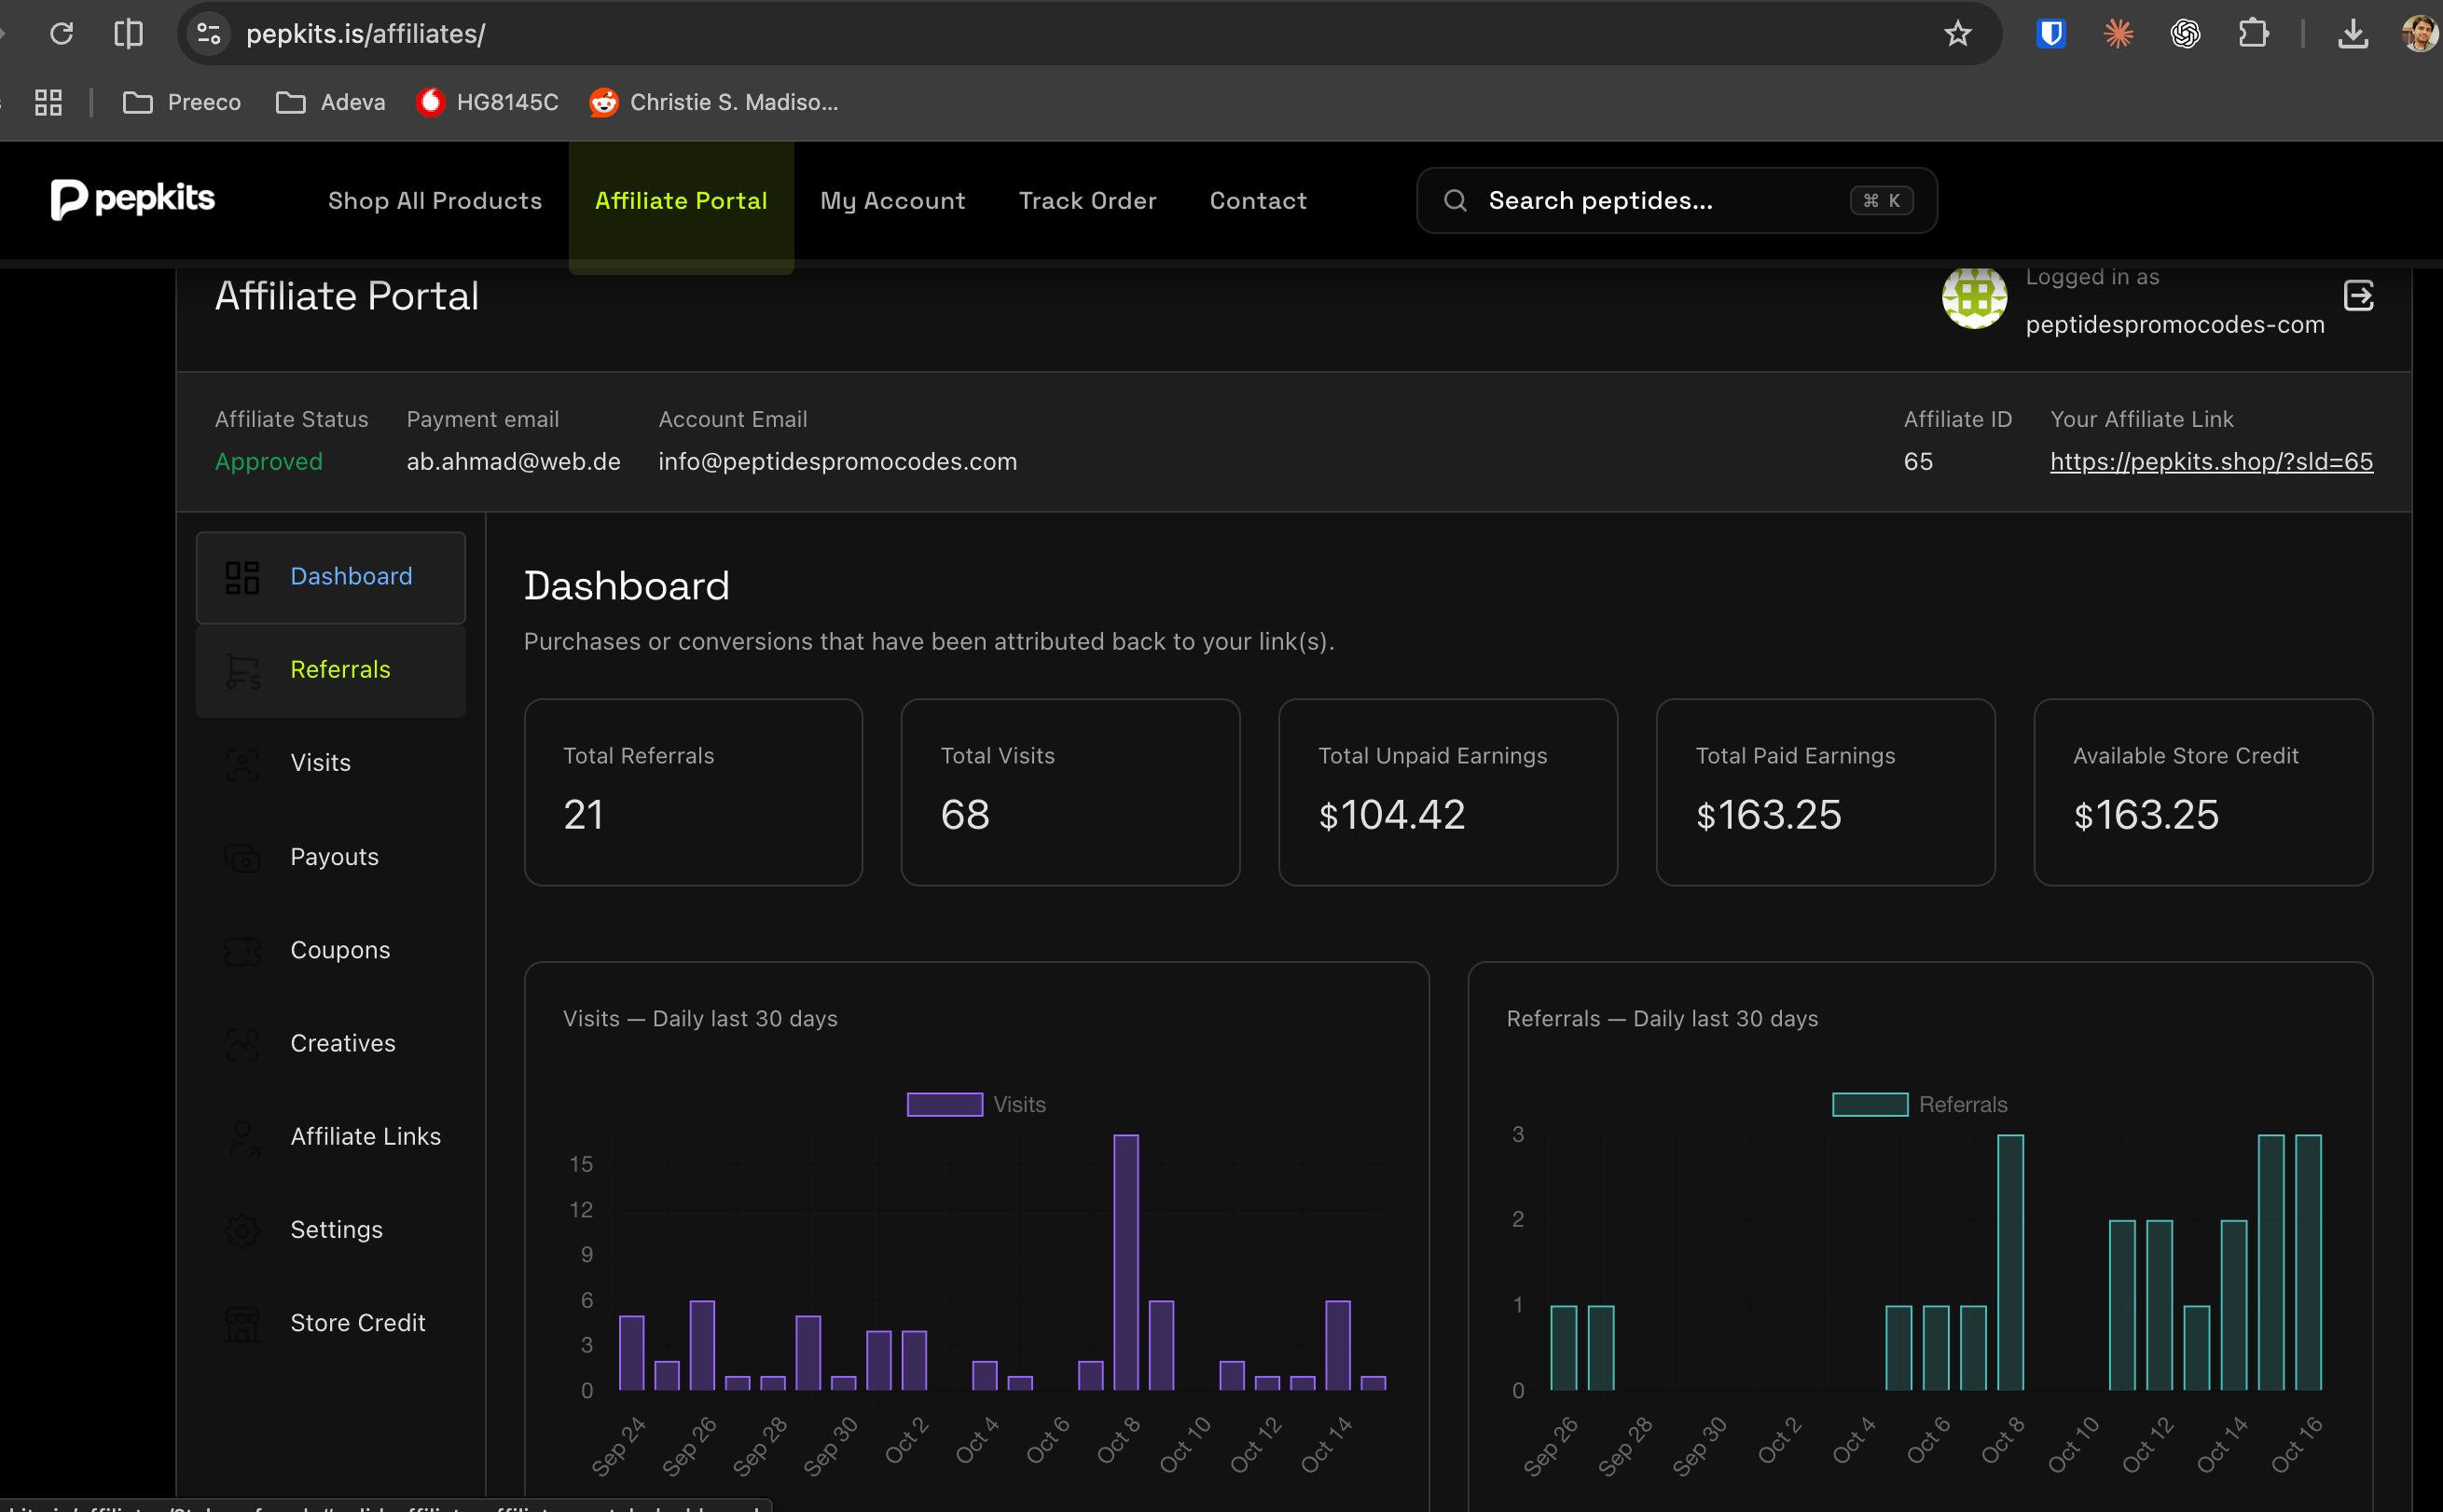Open the Coupons sidebar tab
Viewport: 2443px width, 1512px height.
point(331,950)
